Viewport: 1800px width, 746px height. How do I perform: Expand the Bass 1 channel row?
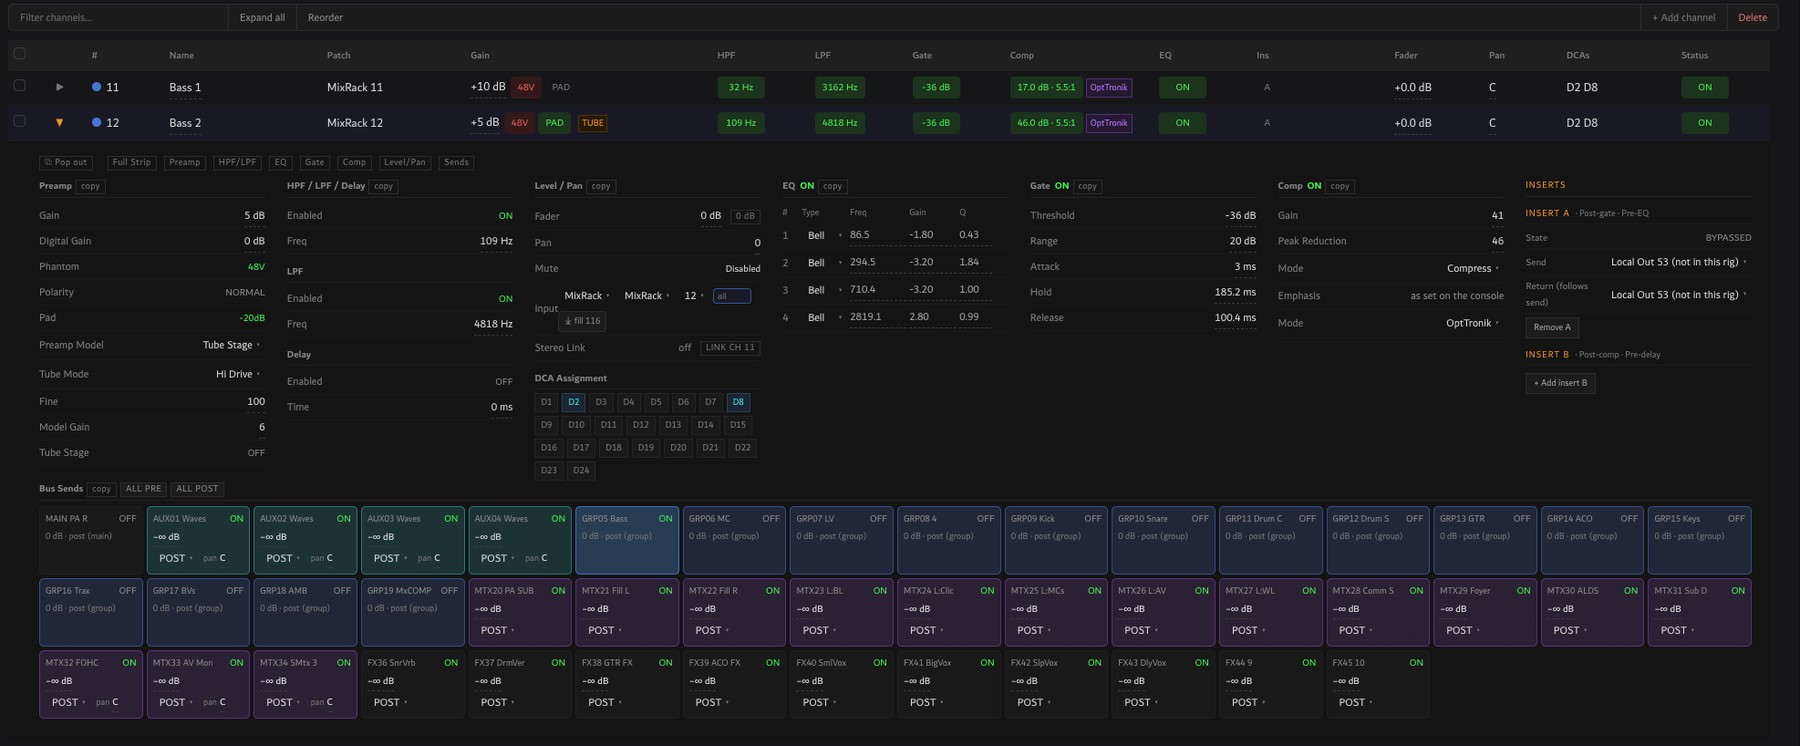coord(60,87)
